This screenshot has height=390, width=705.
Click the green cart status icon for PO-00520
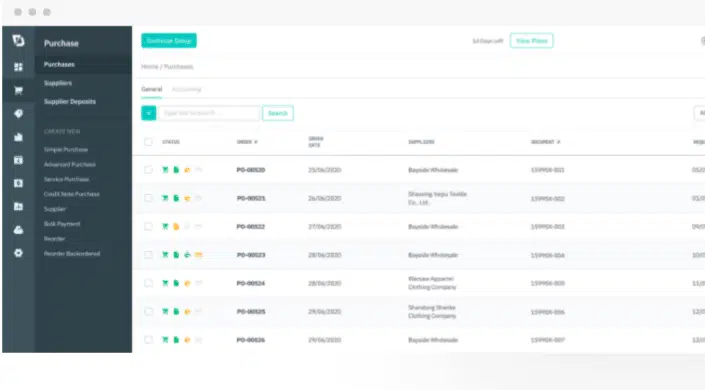(x=165, y=170)
